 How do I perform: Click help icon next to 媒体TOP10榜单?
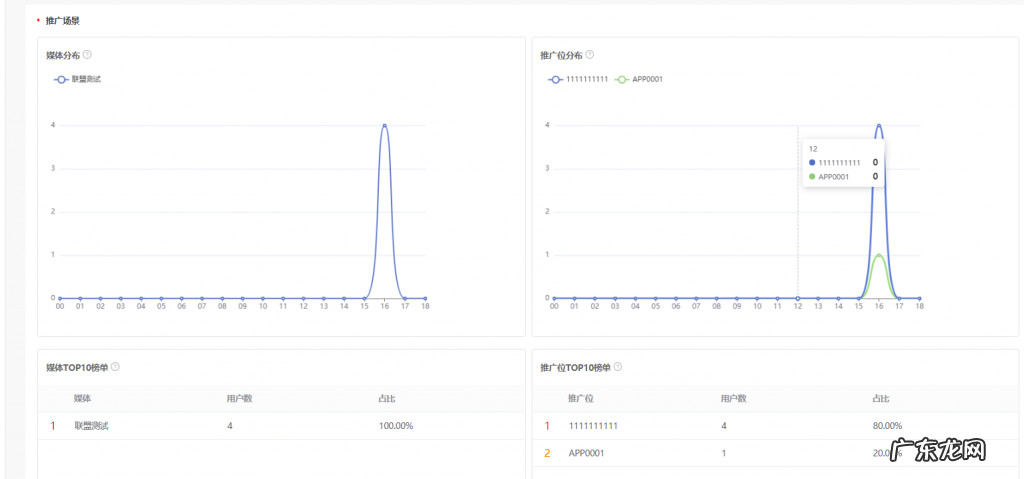point(115,367)
